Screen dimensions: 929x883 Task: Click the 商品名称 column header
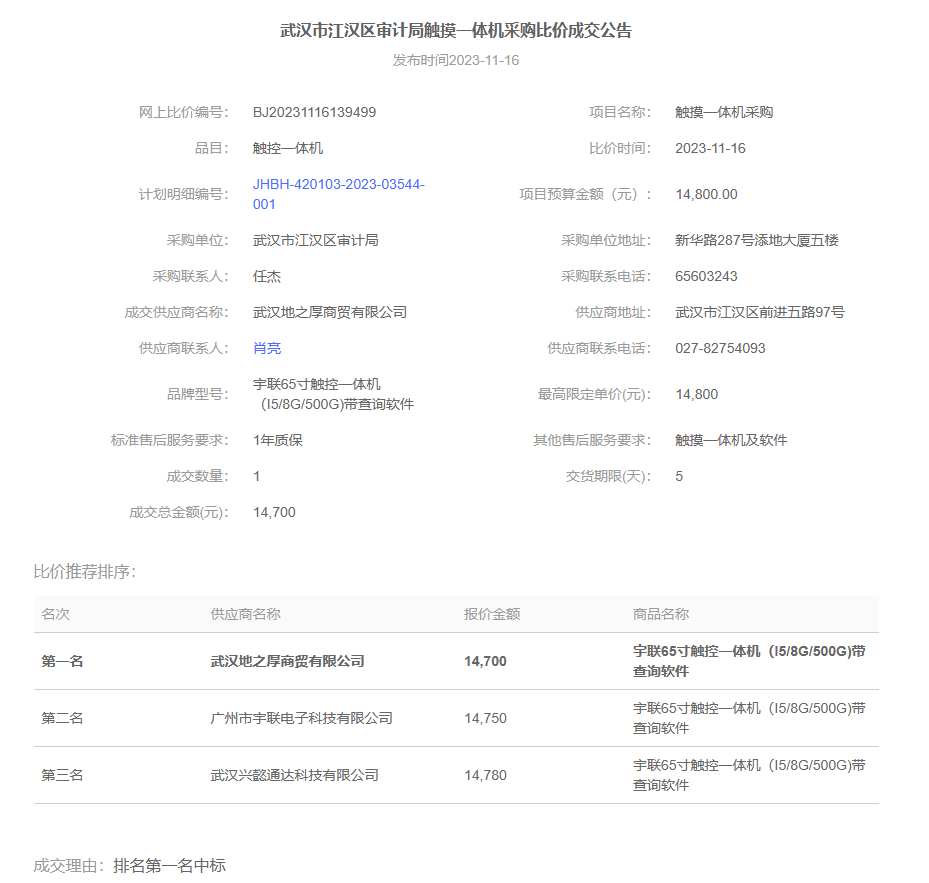[661, 614]
